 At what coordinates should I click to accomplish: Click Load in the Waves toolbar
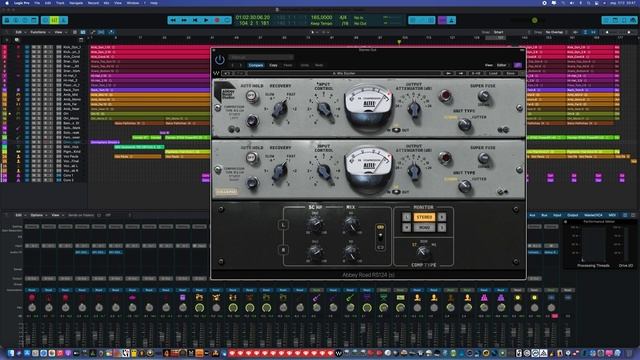(493, 73)
